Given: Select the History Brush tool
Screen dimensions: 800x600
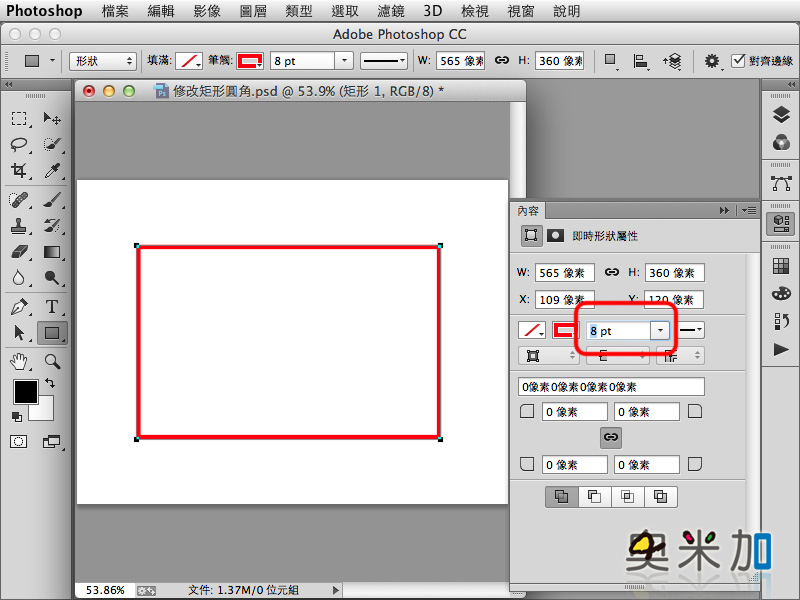Looking at the screenshot, I should (52, 226).
